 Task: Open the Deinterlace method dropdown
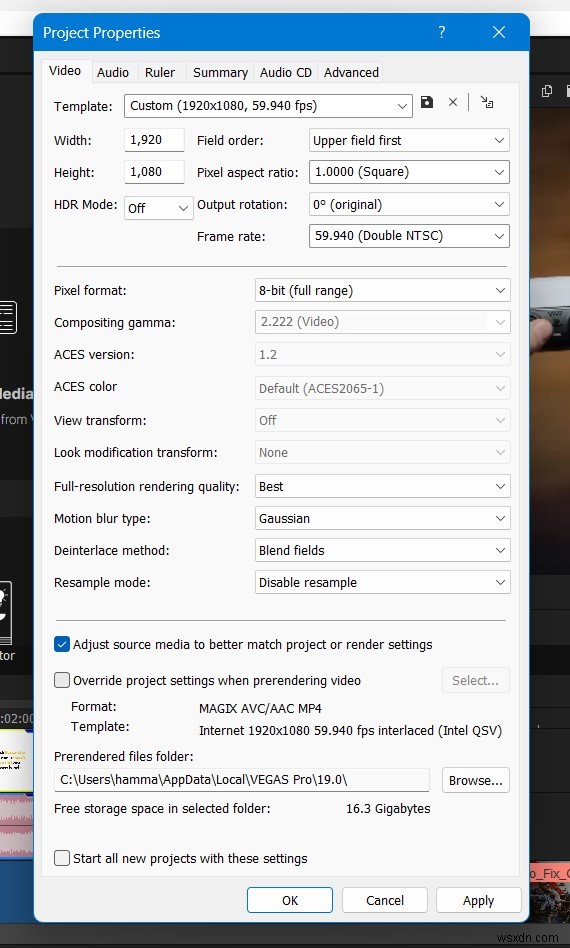pos(383,550)
